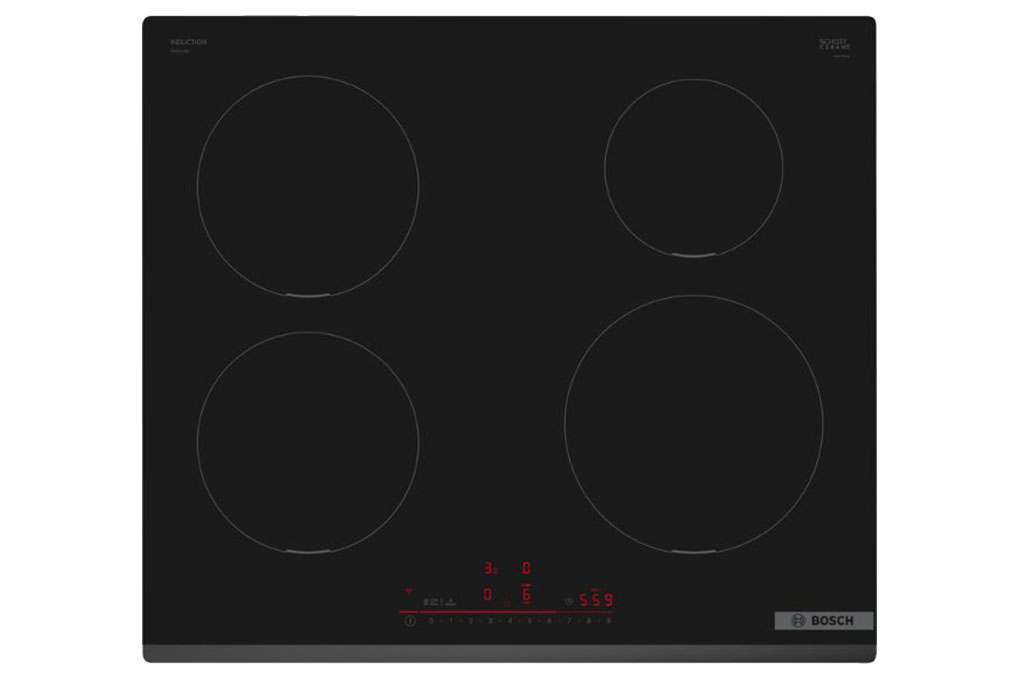Viewport: 1020px width, 680px height.
Task: Tap the childproof lock symbols left of displays
Action: tap(440, 602)
